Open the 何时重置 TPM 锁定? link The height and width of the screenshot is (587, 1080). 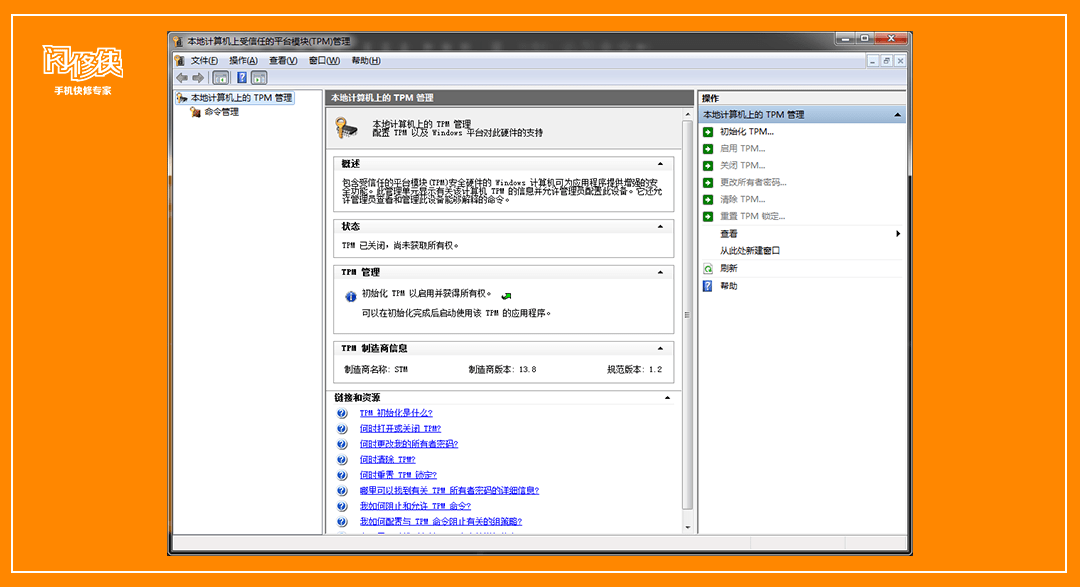click(x=398, y=475)
